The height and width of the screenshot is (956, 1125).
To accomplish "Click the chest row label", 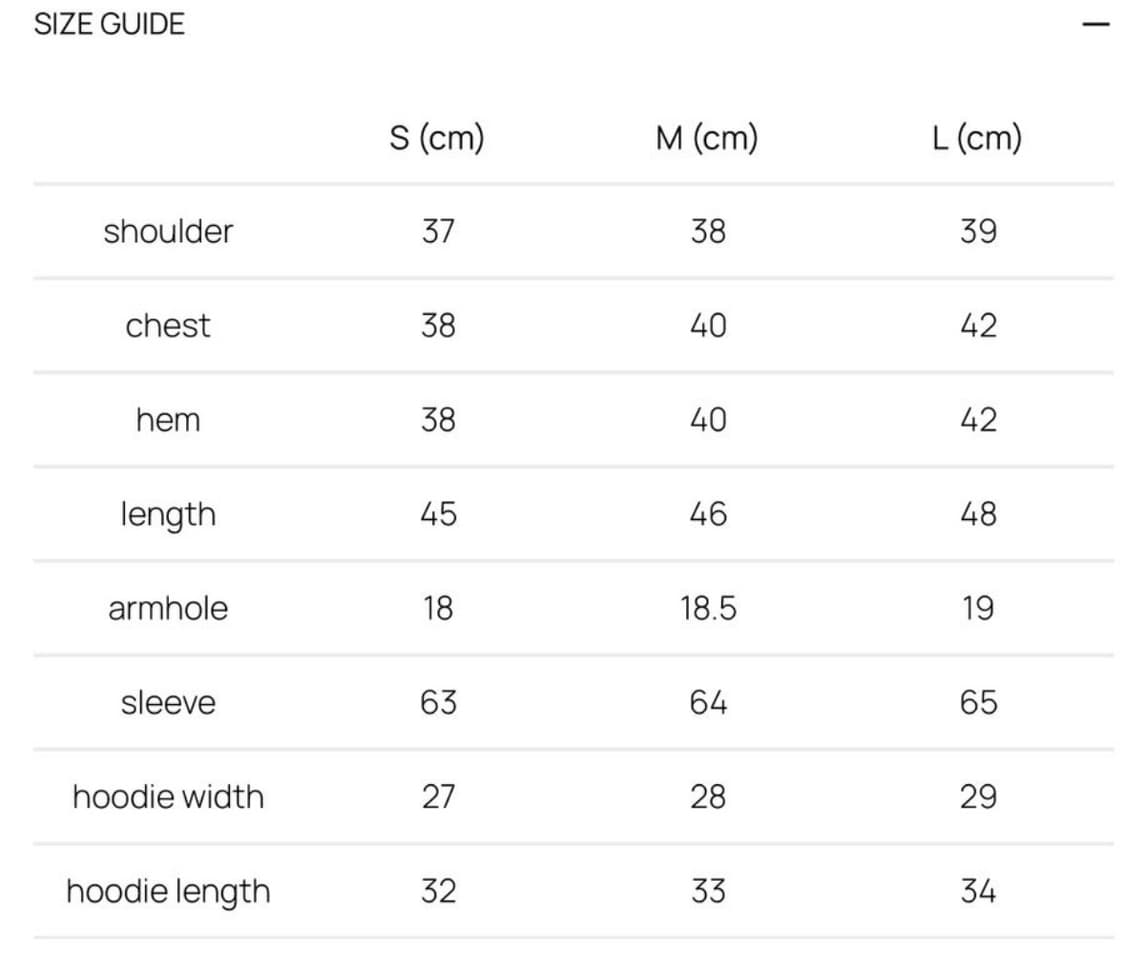I will pyautogui.click(x=168, y=325).
